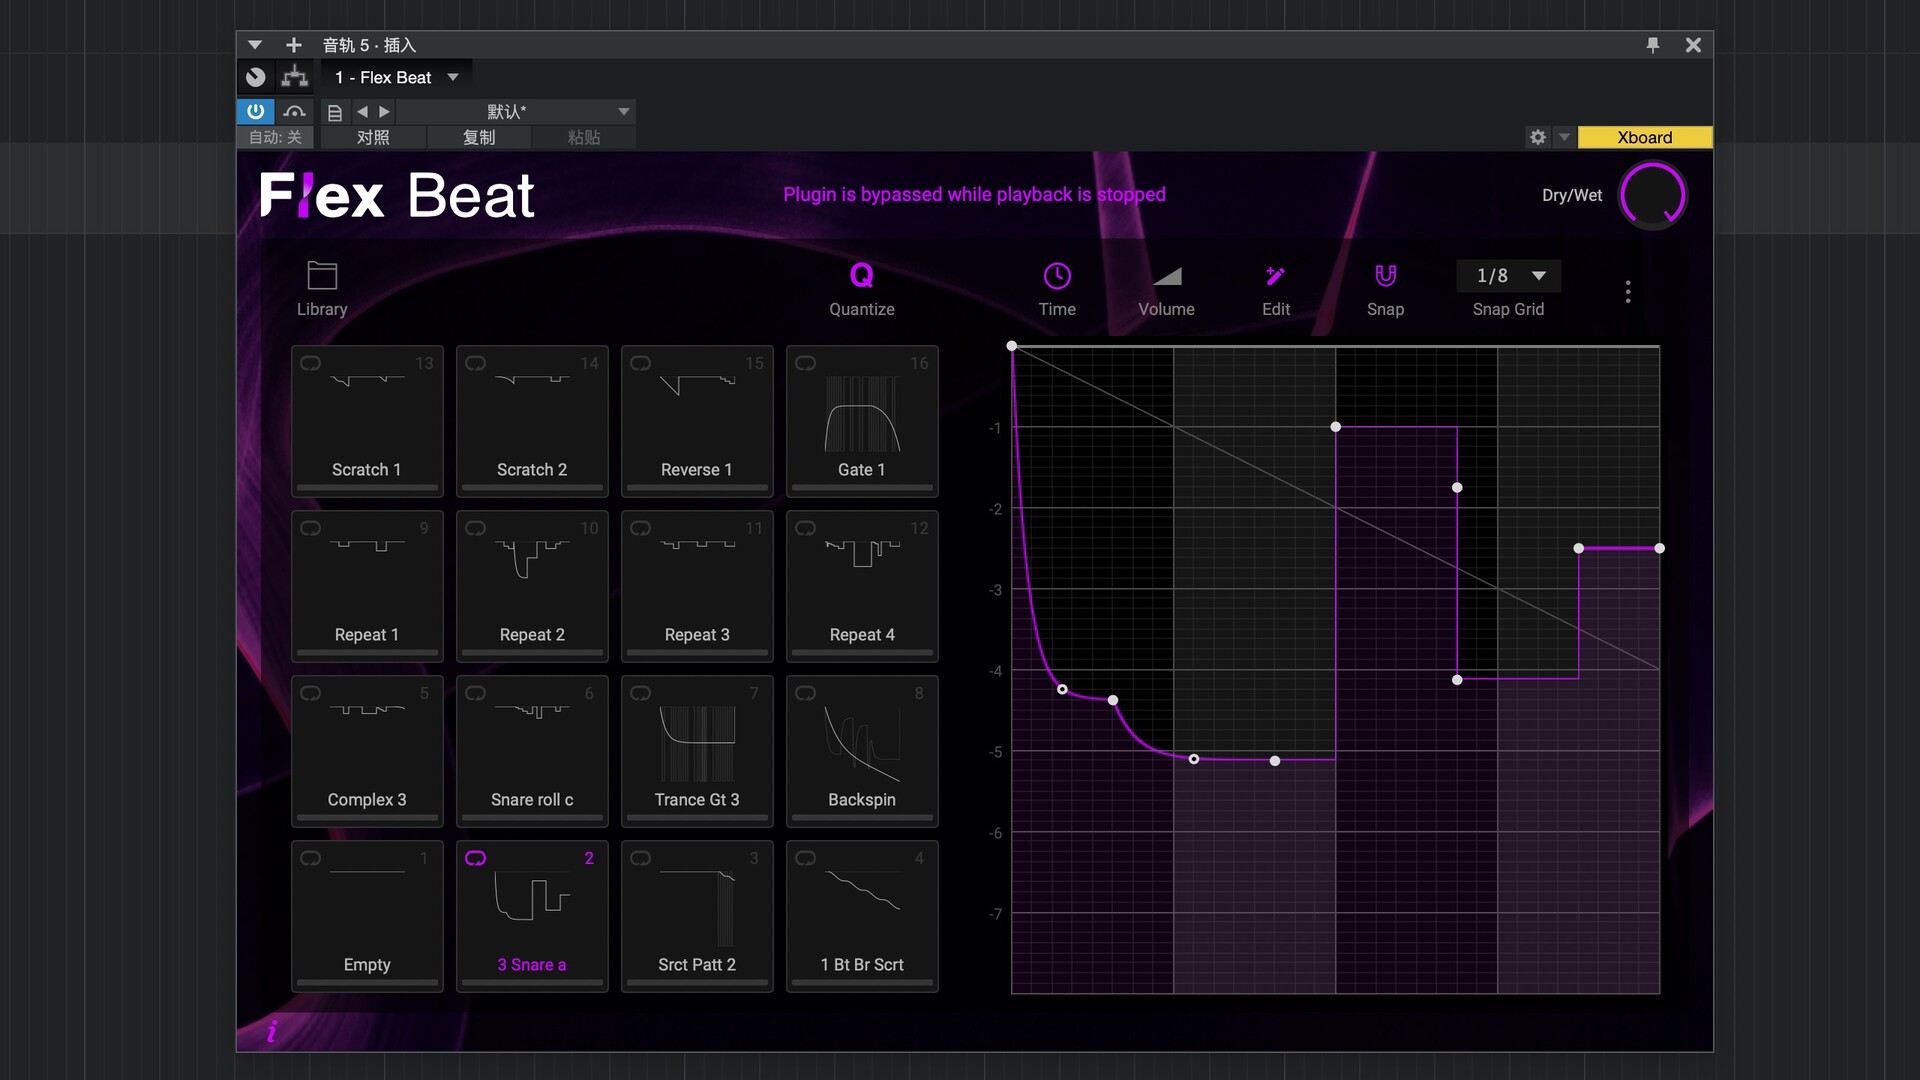Open the three-dot options menu
Image resolution: width=1920 pixels, height=1080 pixels.
[x=1628, y=291]
